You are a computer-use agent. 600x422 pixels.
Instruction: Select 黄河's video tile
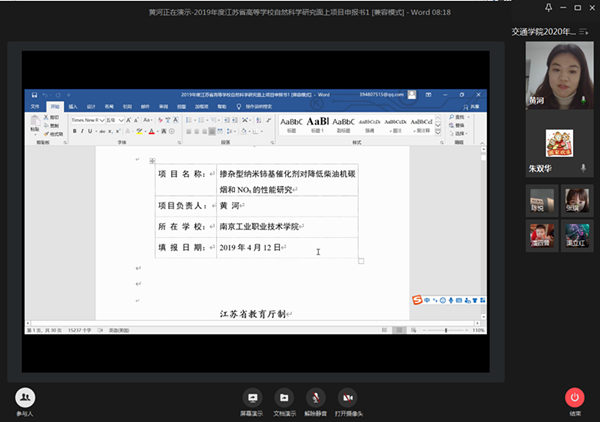pos(560,78)
